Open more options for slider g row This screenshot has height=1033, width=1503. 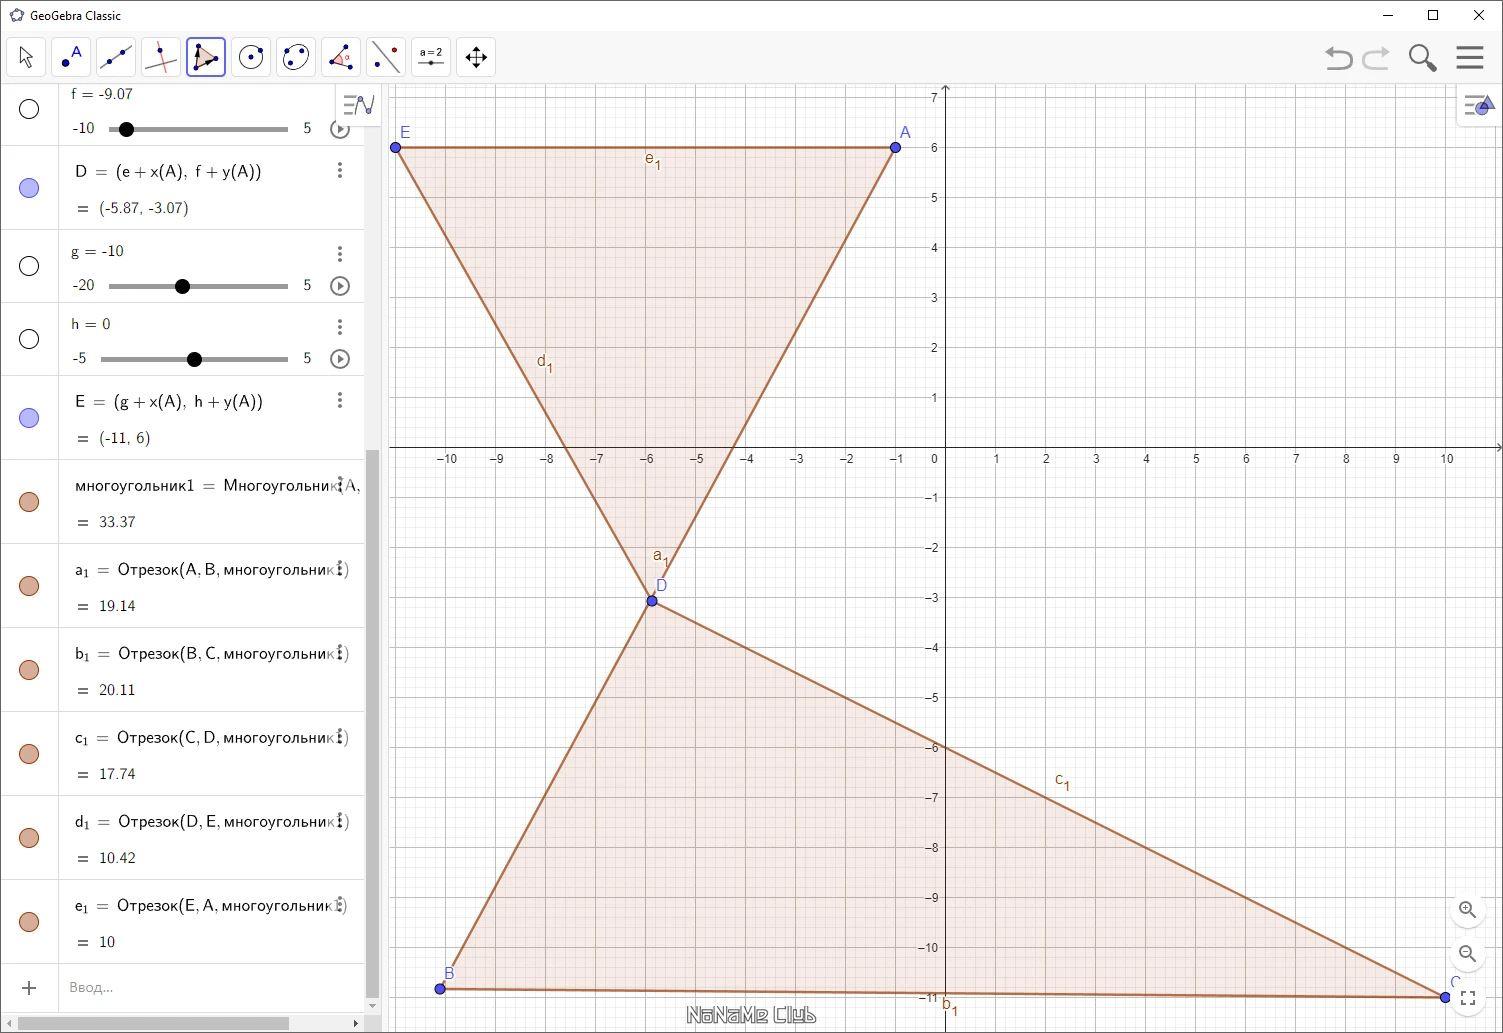point(340,254)
